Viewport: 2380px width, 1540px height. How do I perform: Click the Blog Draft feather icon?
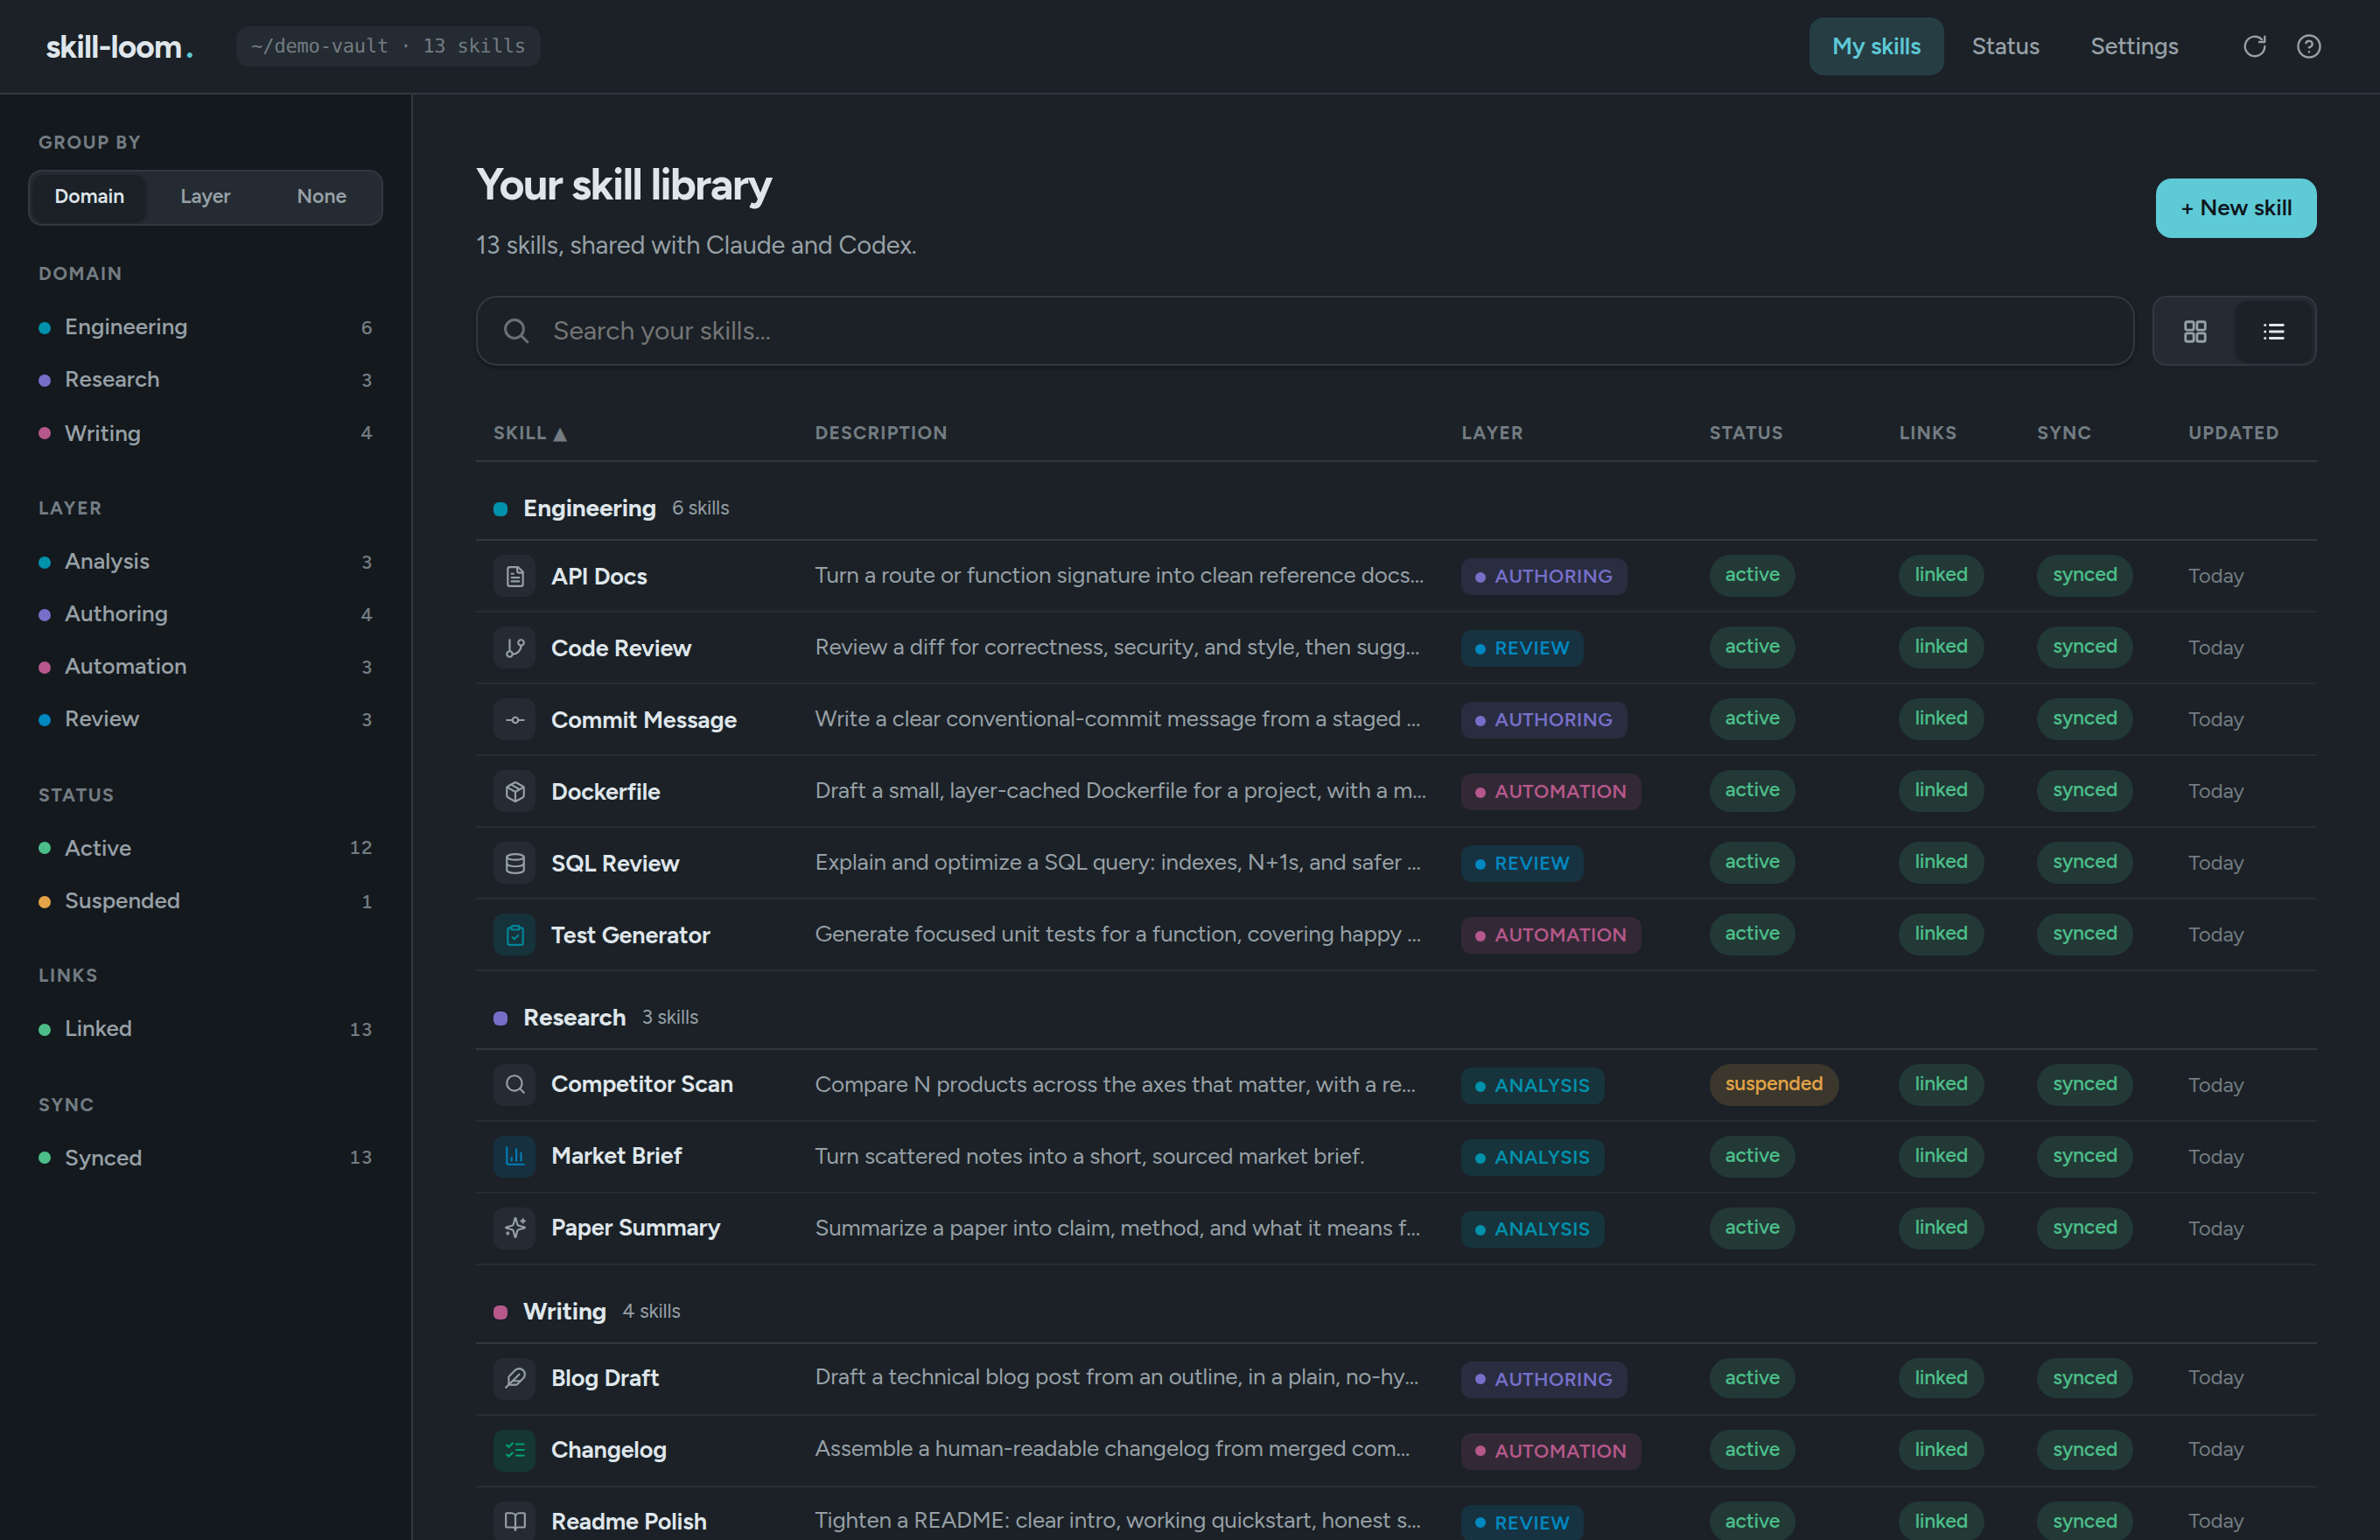click(x=515, y=1378)
